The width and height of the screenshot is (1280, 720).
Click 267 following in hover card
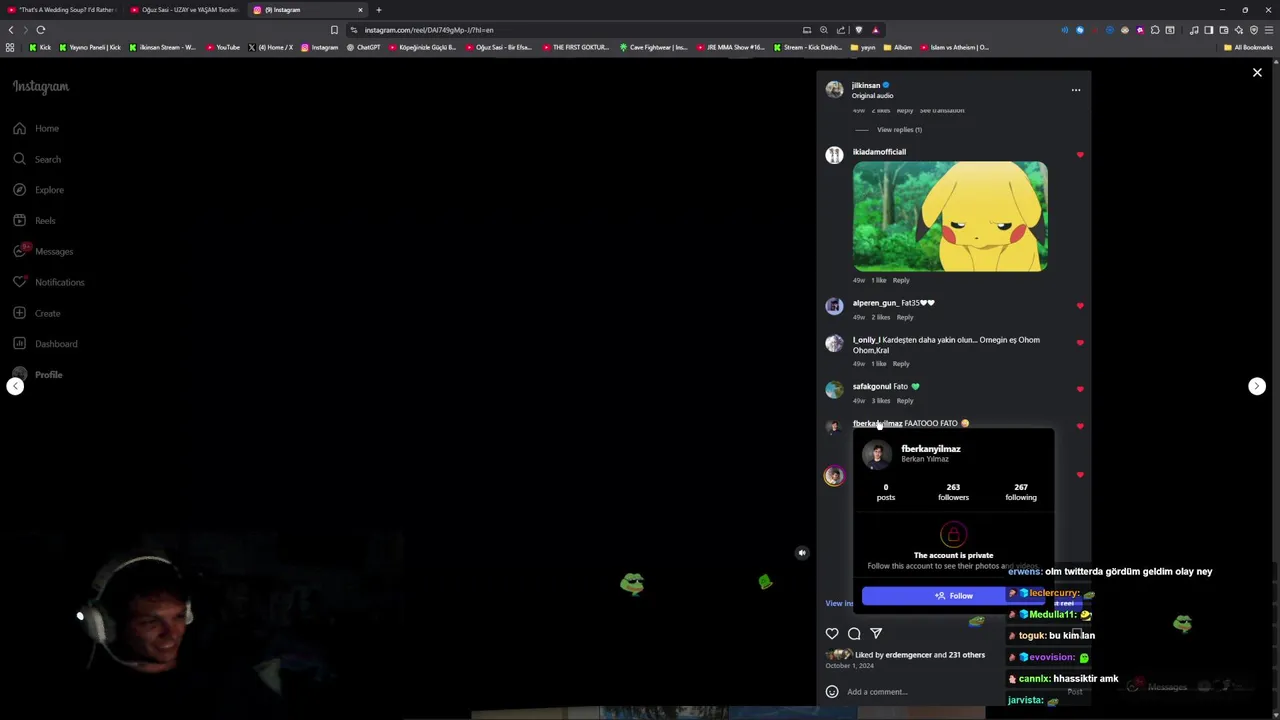(1021, 492)
